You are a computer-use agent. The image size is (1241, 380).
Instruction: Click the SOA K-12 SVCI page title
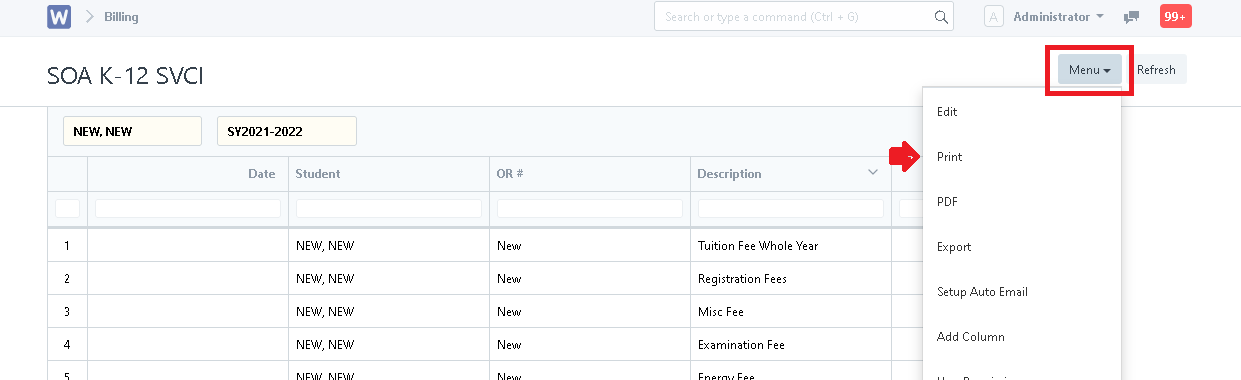[125, 76]
